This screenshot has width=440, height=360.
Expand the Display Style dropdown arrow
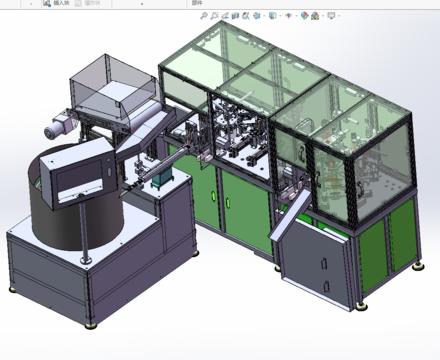point(280,16)
